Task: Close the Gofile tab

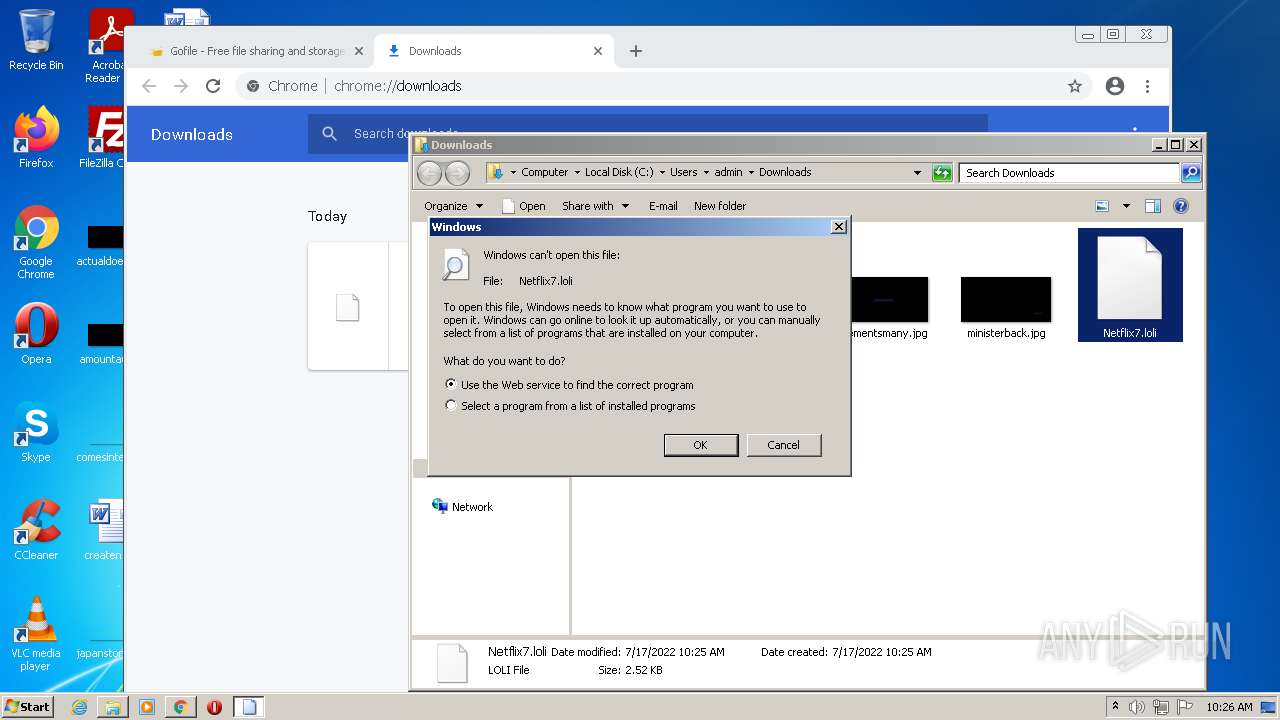Action: click(359, 51)
